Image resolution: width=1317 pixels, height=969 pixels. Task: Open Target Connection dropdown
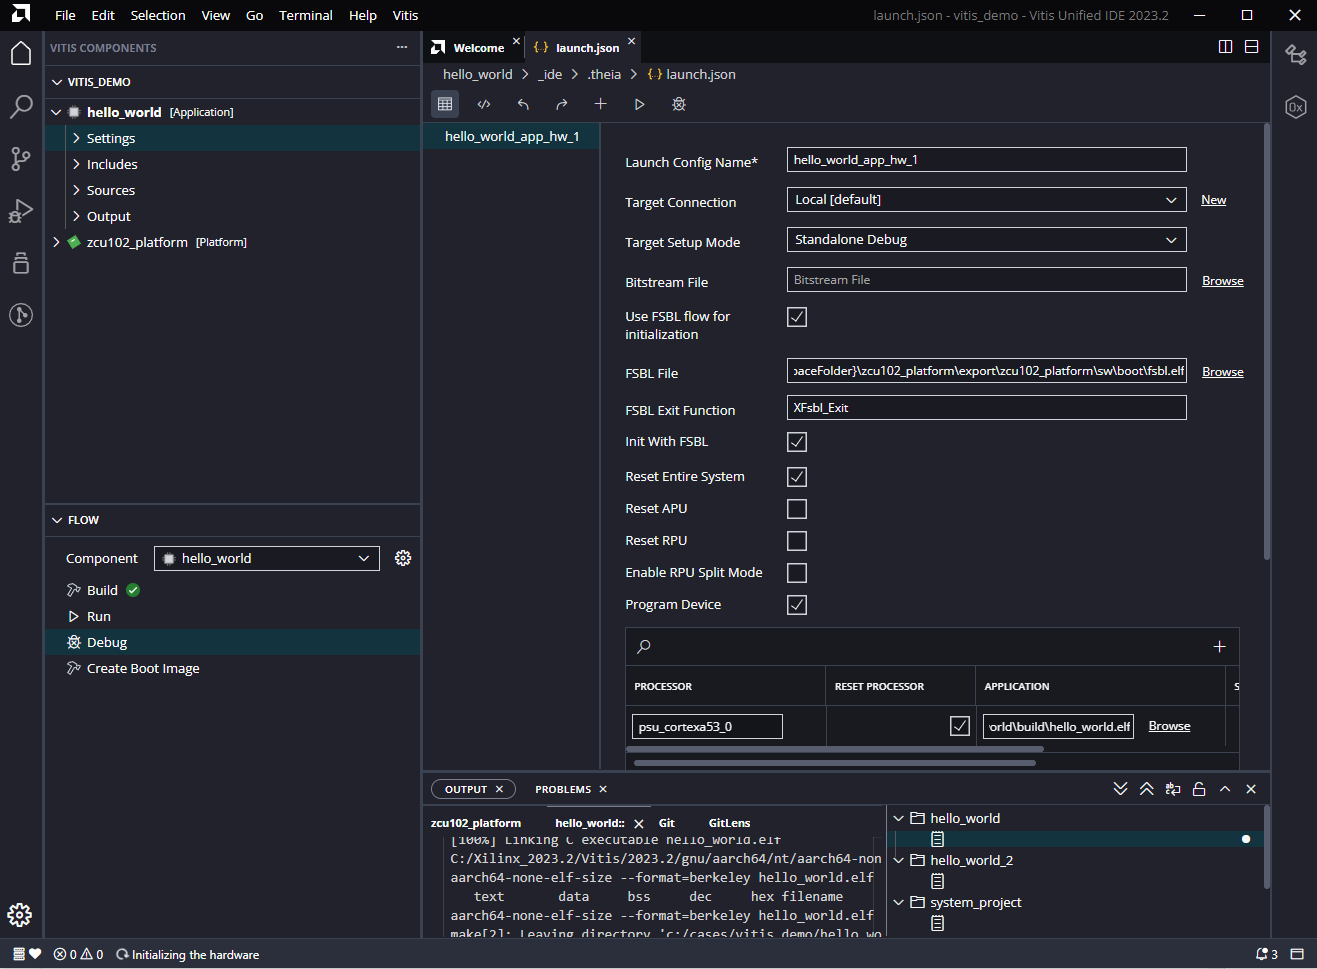tap(987, 200)
